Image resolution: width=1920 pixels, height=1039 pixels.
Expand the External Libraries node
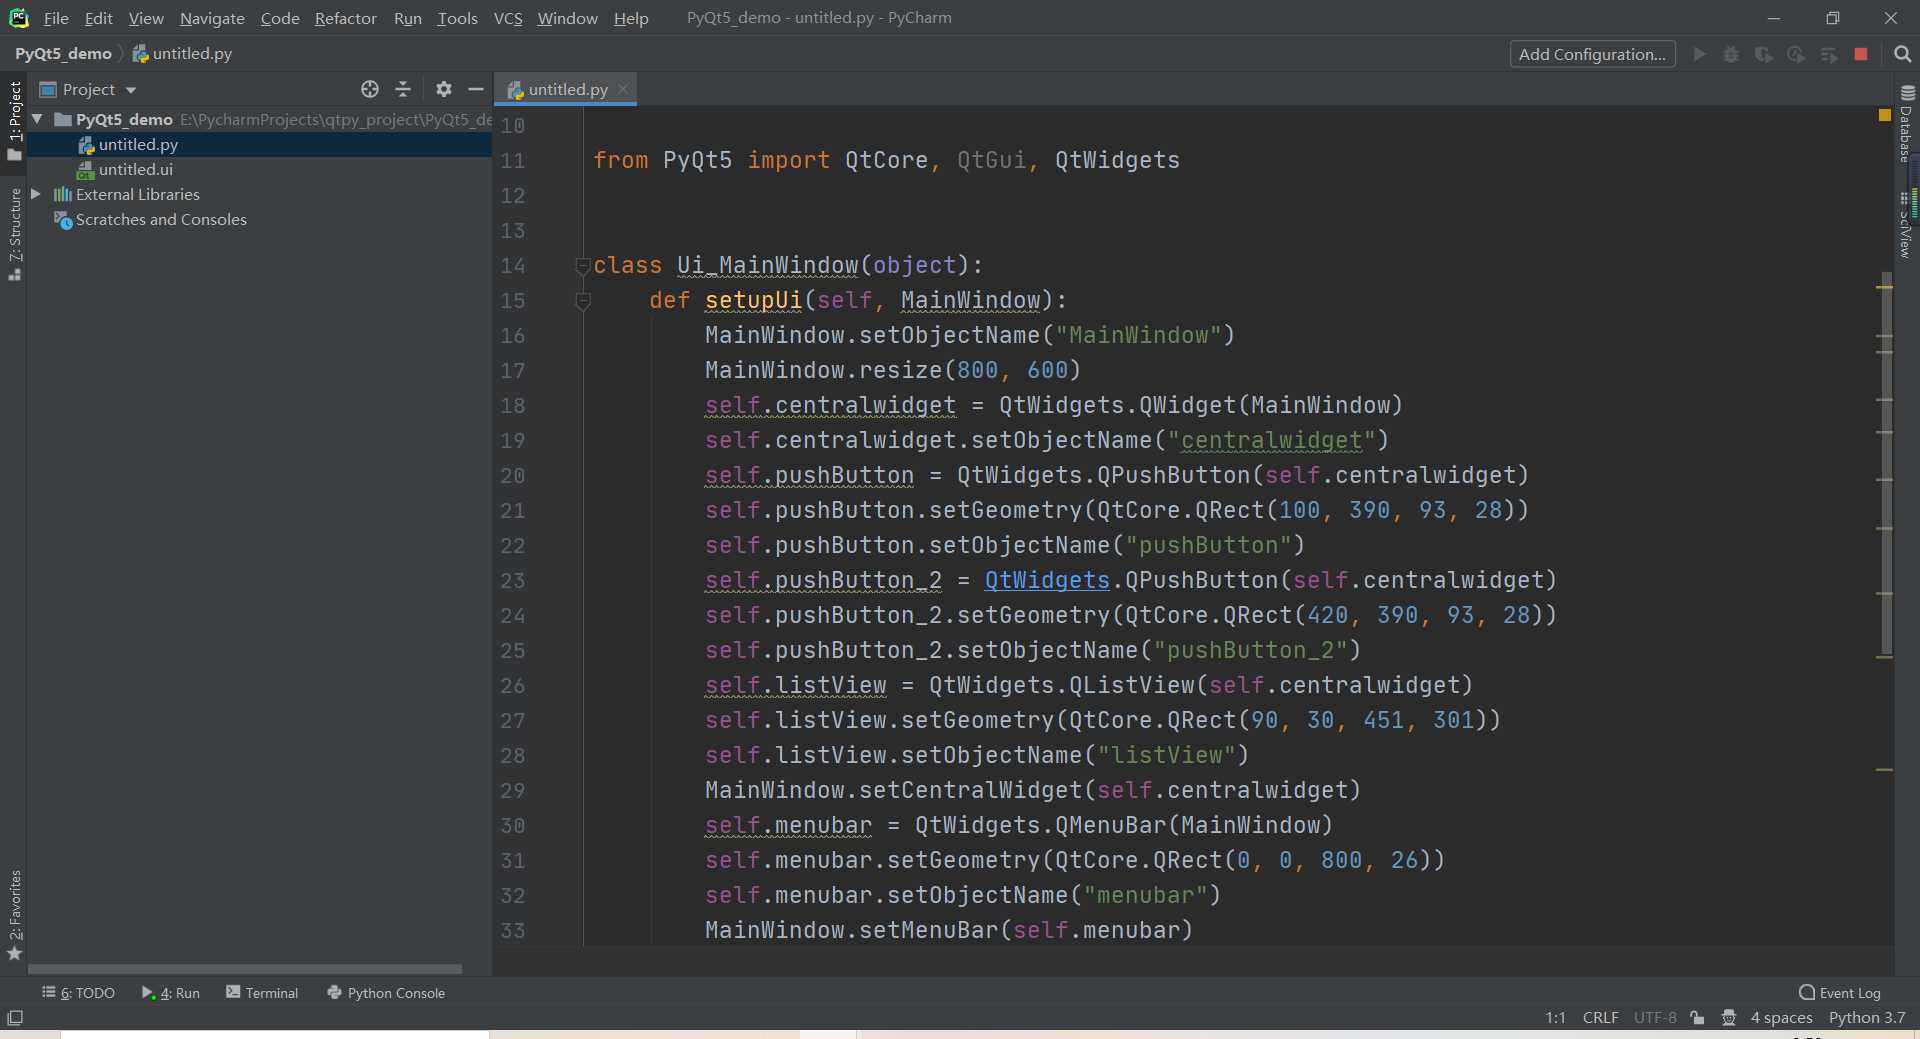36,194
